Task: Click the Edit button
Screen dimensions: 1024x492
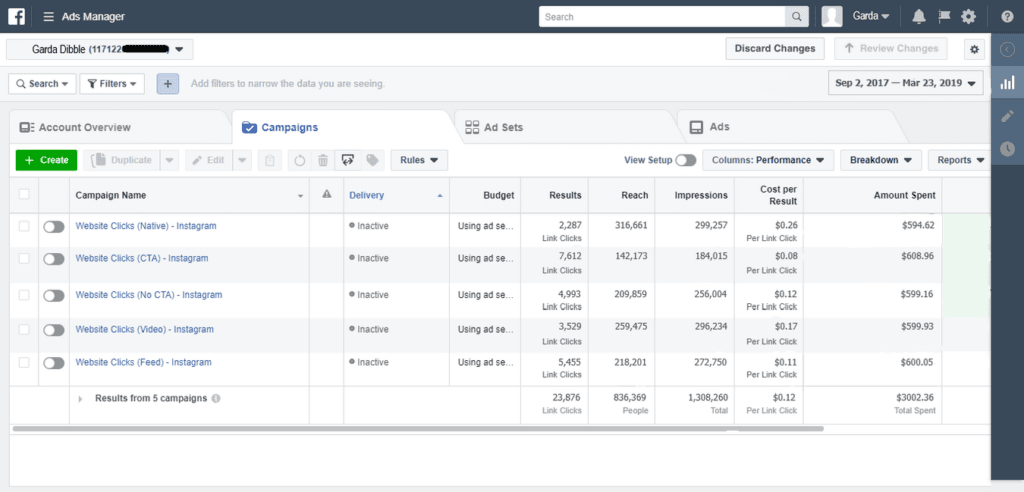Action: (208, 160)
